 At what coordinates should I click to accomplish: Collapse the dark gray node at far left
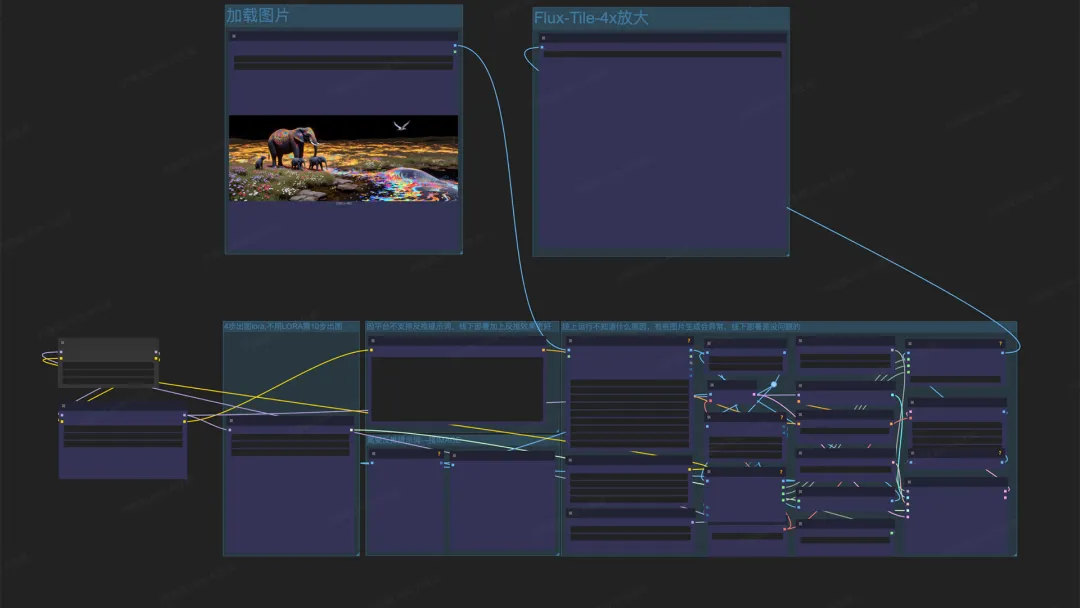coord(63,342)
